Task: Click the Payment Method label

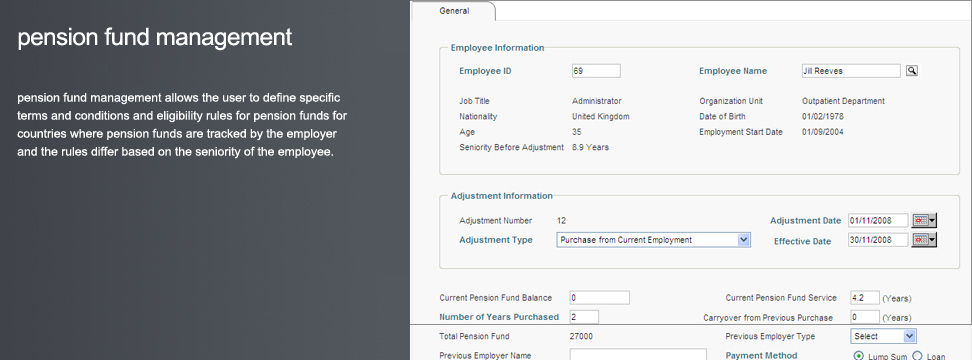Action: click(761, 356)
